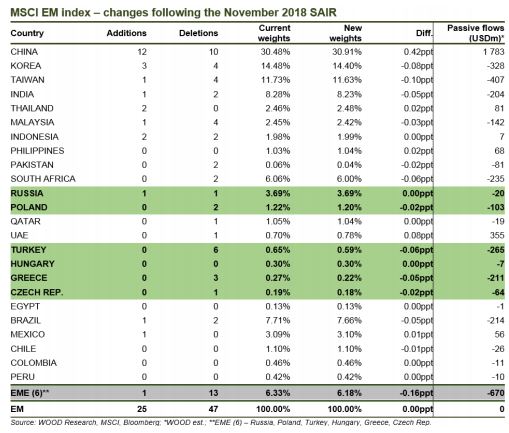
Task: Select the POLAND country cell
Action: point(29,207)
